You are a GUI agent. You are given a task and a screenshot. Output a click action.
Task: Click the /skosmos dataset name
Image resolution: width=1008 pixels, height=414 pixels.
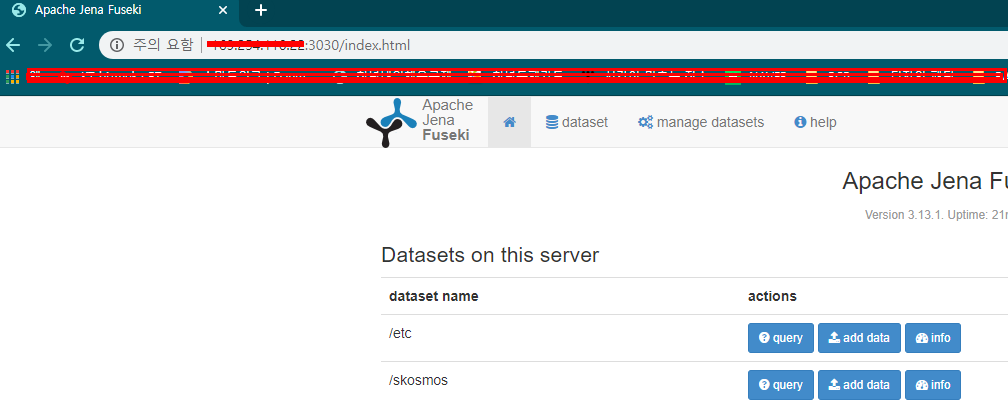(x=418, y=380)
